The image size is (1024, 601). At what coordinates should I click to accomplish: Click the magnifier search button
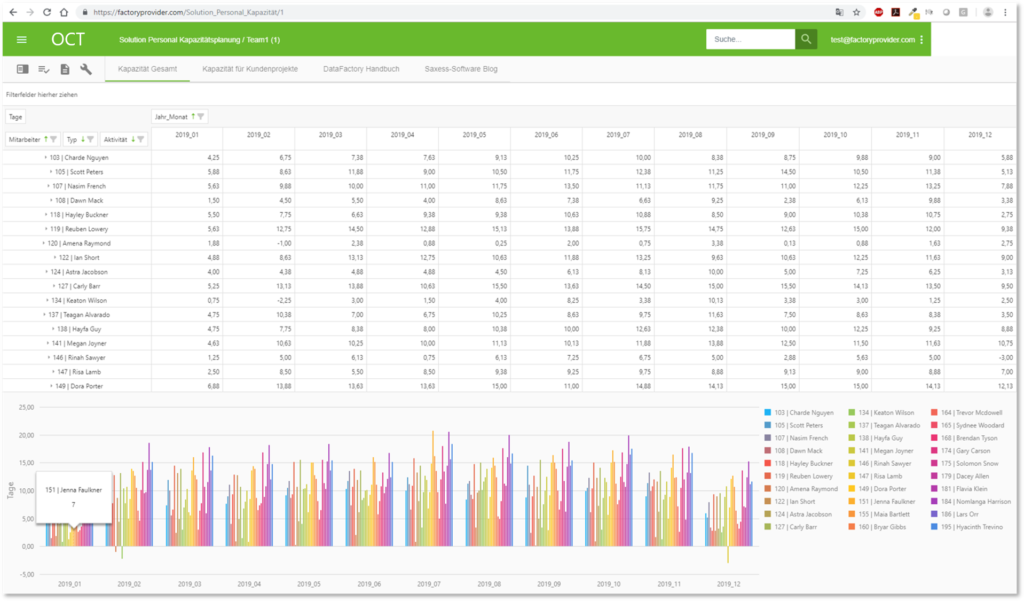[x=806, y=39]
